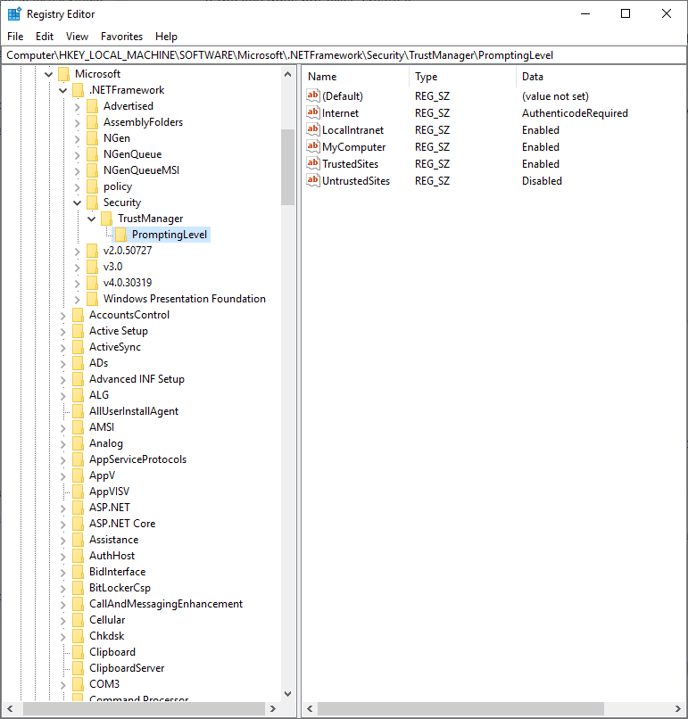Image resolution: width=688 pixels, height=719 pixels.
Task: Collapse the .NETFramework tree node
Action: tap(63, 90)
